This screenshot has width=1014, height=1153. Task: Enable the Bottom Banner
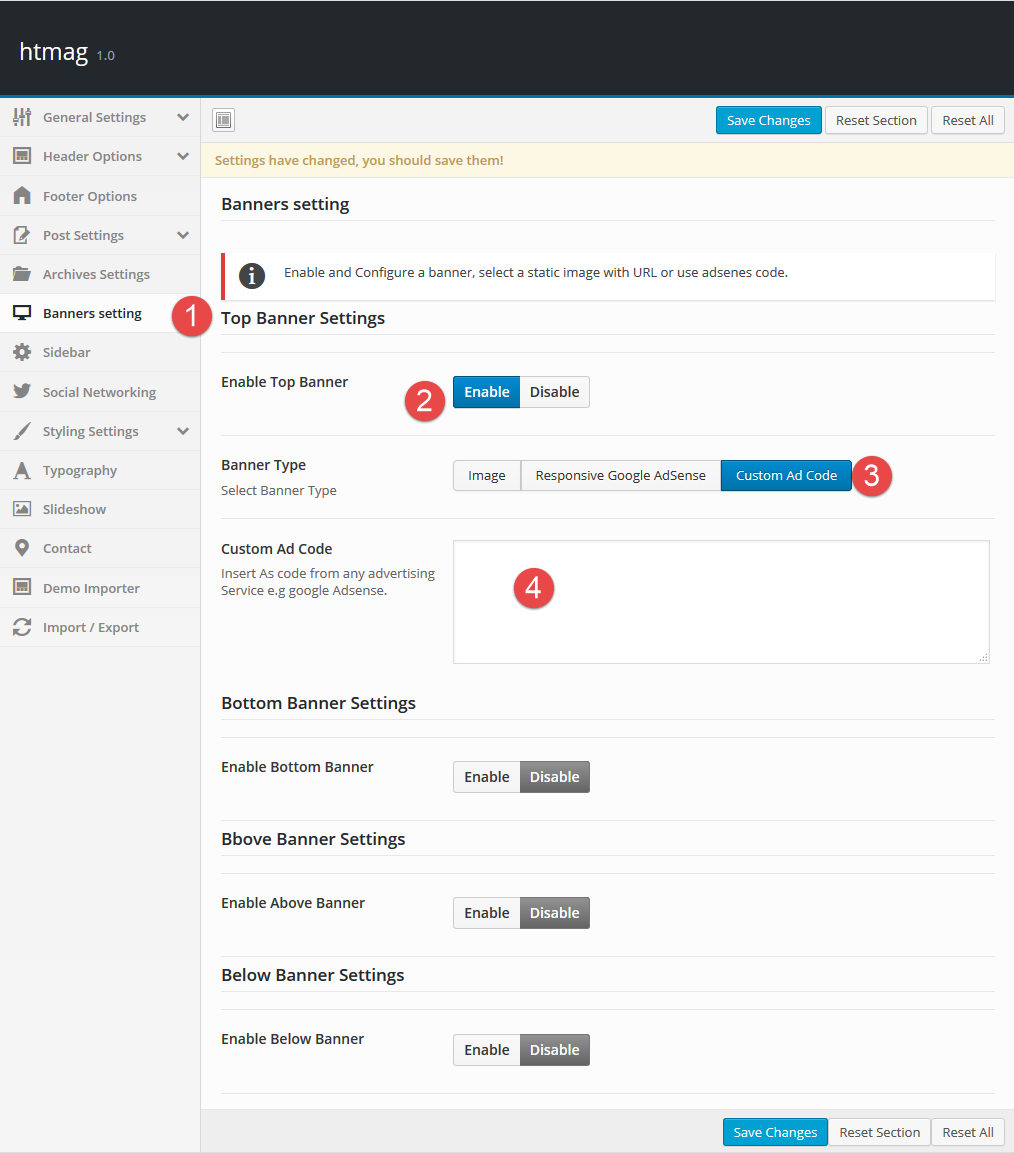click(487, 777)
